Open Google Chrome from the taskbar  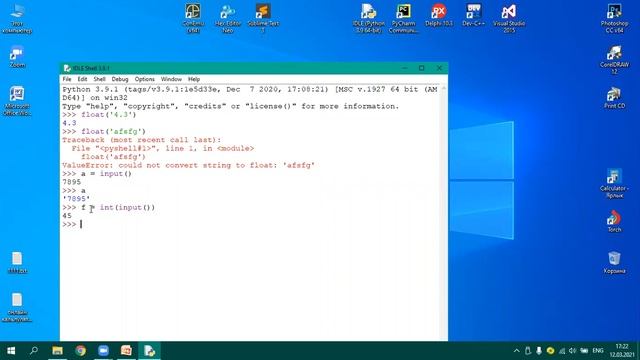pyautogui.click(x=80, y=351)
